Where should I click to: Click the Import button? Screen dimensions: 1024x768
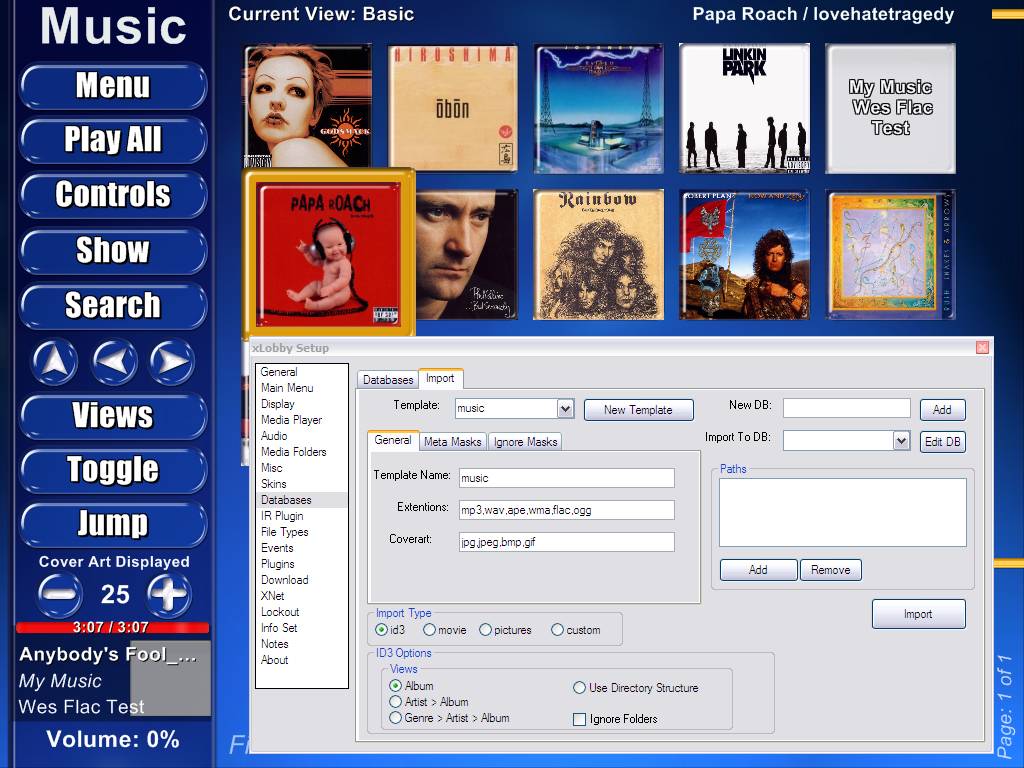point(918,614)
